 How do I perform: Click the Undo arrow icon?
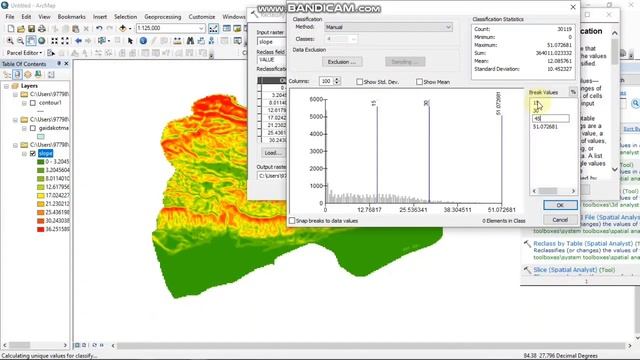pyautogui.click(x=99, y=29)
